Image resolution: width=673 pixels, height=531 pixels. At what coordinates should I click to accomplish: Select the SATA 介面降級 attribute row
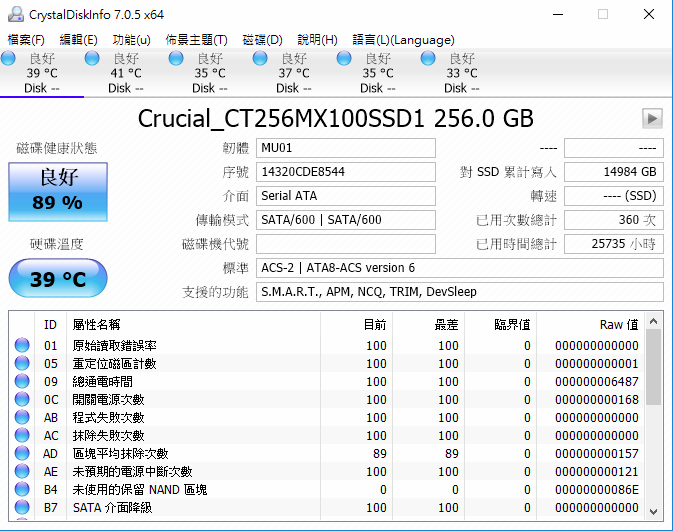tap(326, 508)
